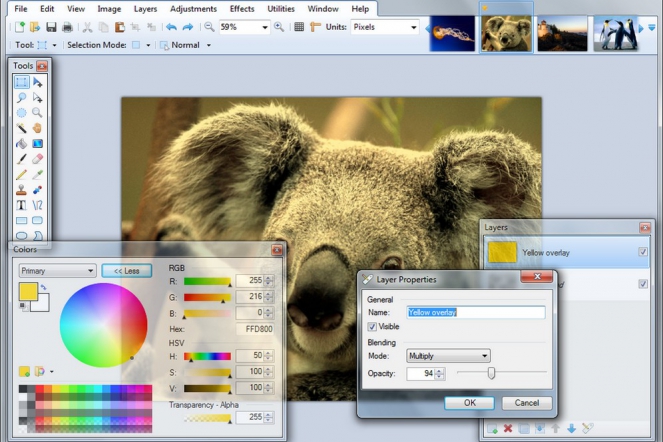The image size is (663, 442).
Task: Open the Effects menu
Action: pos(242,9)
